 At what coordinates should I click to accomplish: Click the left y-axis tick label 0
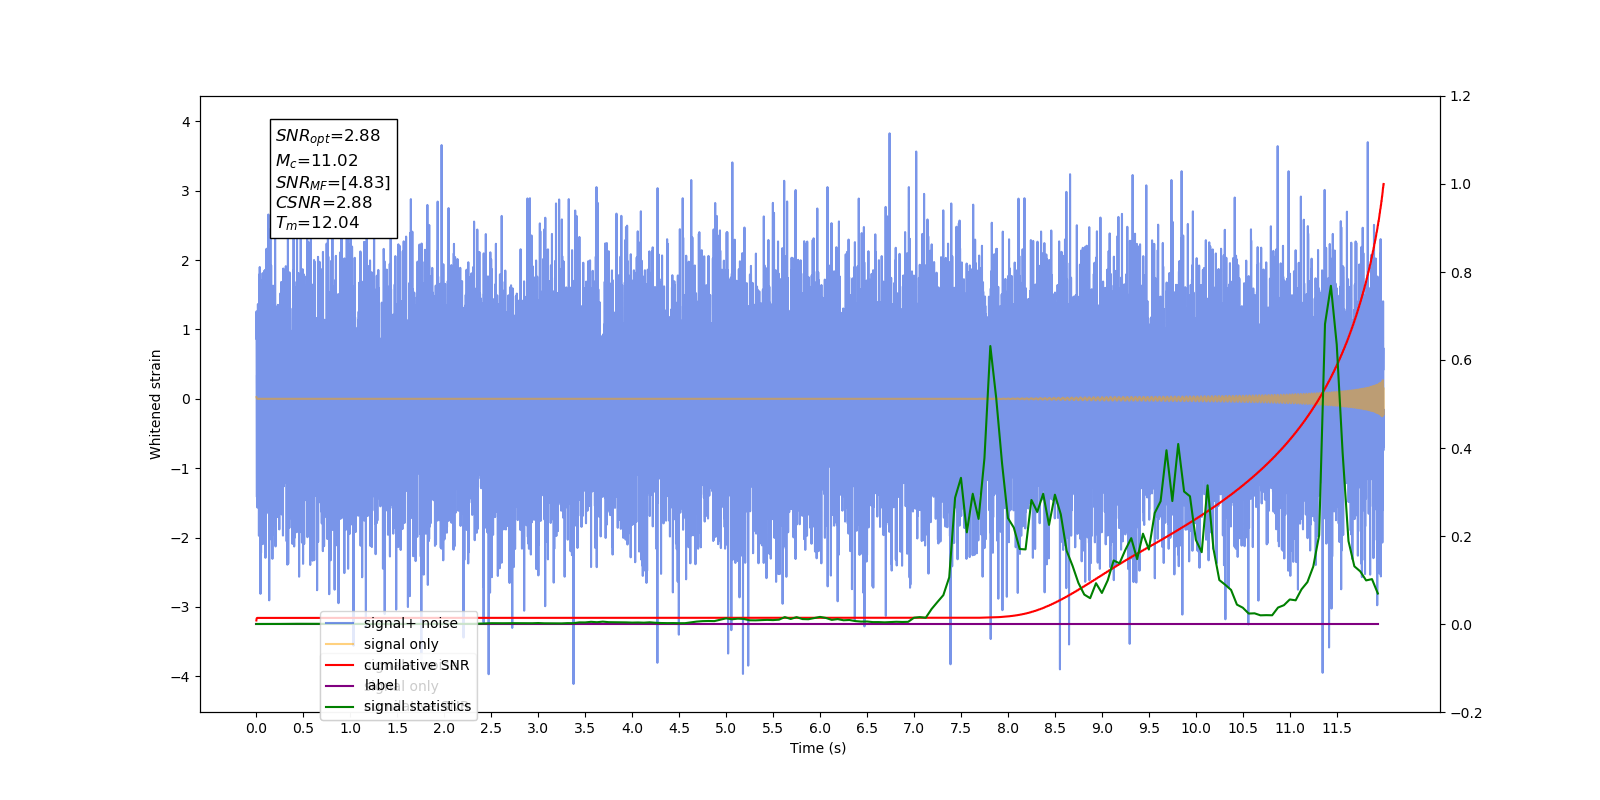pyautogui.click(x=186, y=399)
